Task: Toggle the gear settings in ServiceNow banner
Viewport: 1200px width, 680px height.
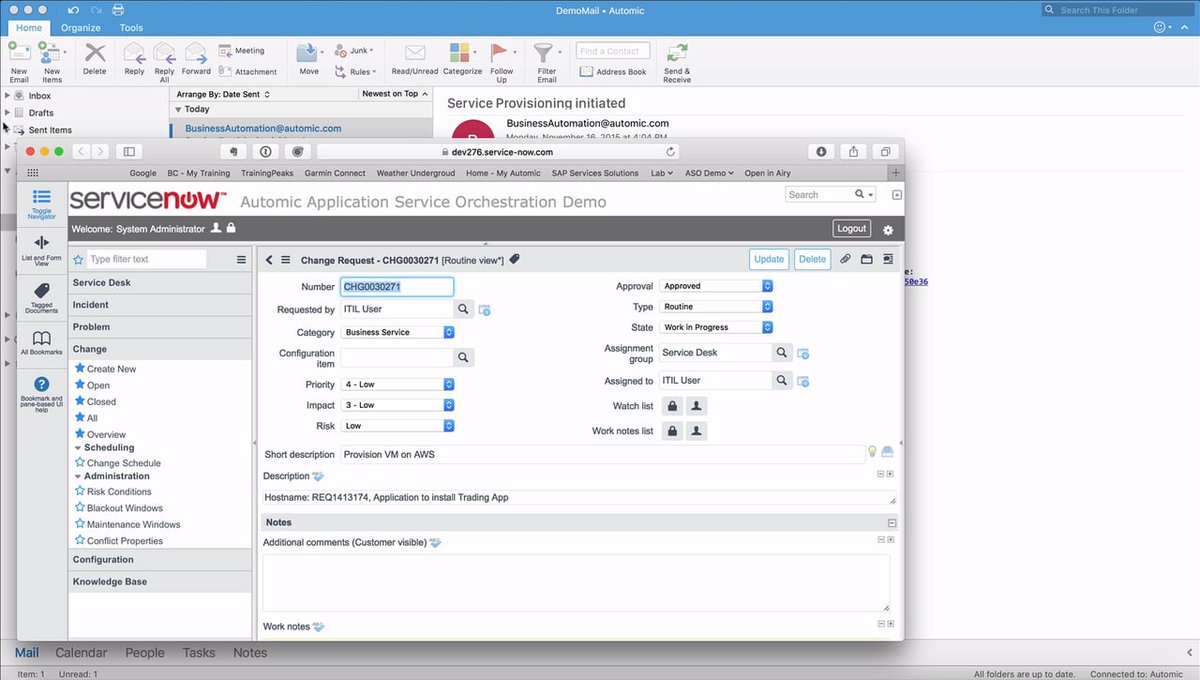Action: [x=886, y=229]
